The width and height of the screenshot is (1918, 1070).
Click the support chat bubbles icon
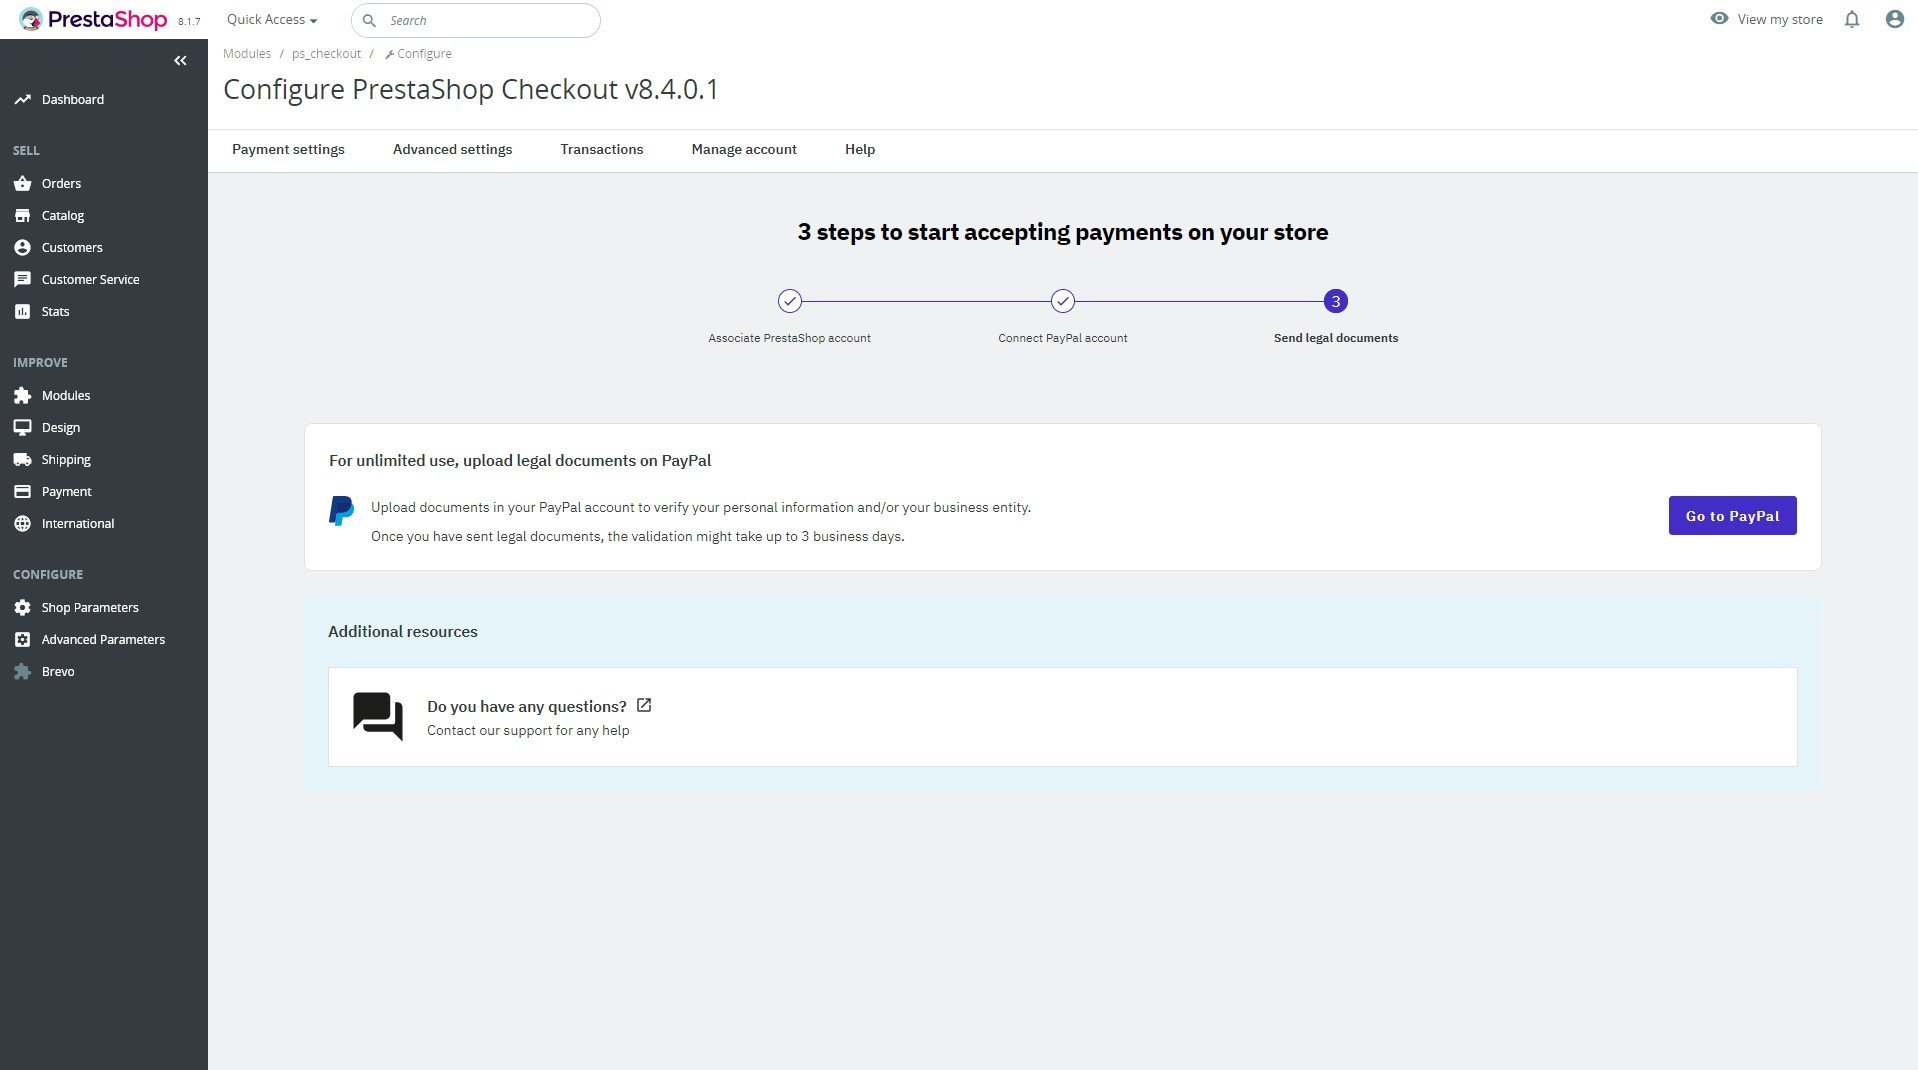[378, 717]
